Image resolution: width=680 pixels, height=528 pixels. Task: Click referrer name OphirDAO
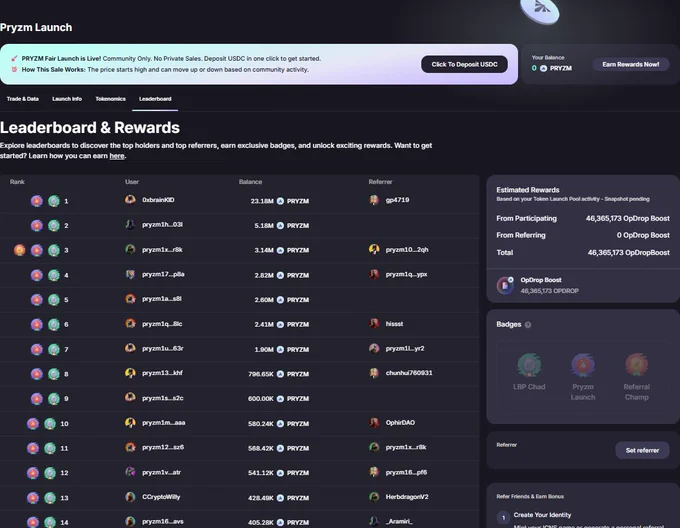pos(400,423)
